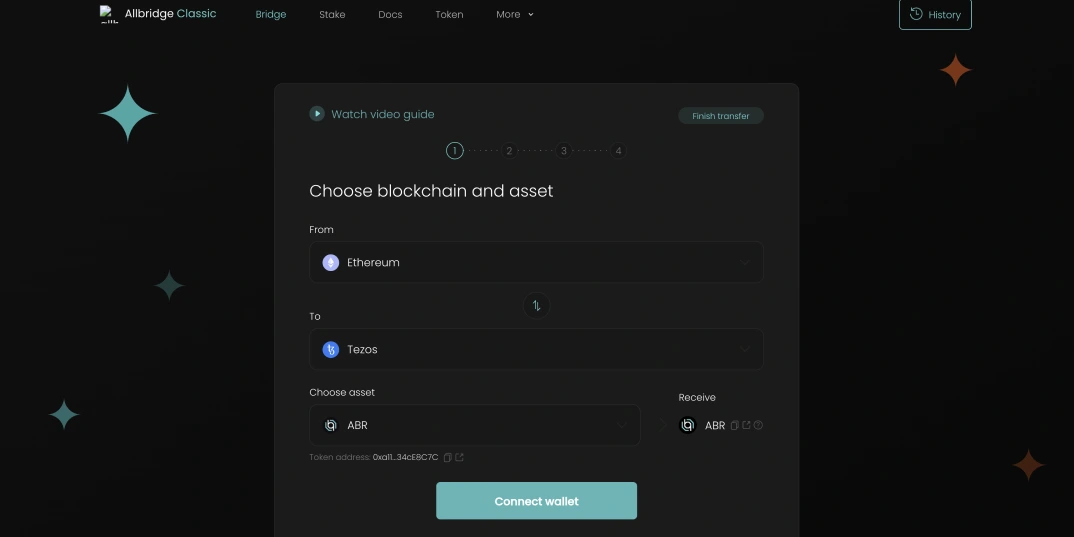Open the Docs navigation item

pos(390,15)
